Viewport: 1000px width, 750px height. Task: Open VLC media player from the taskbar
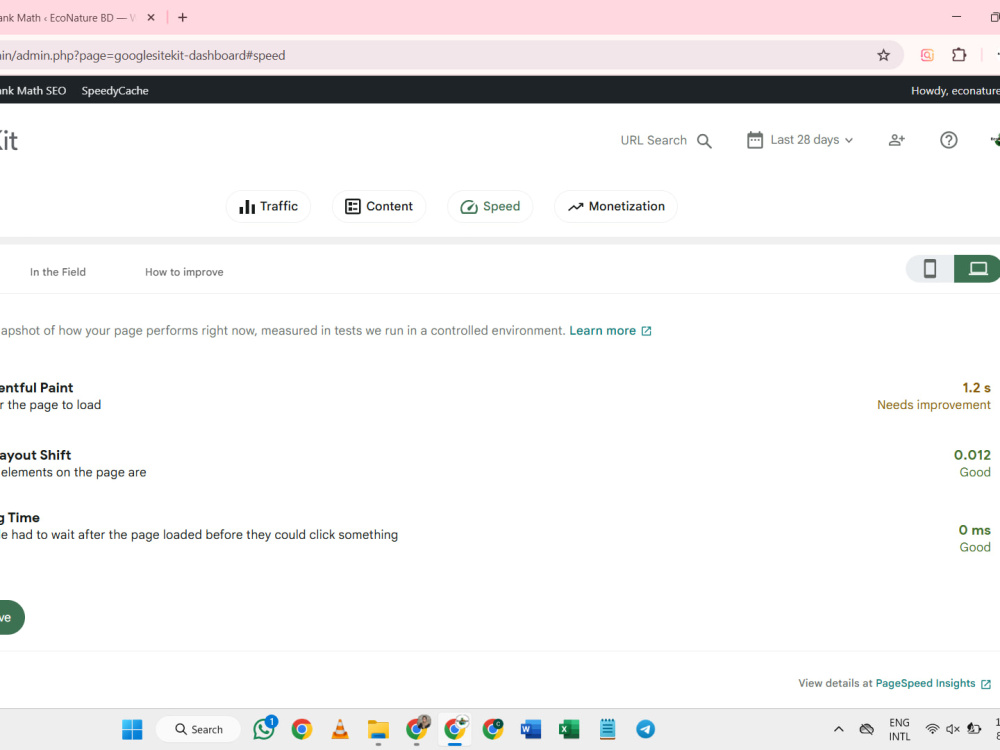(340, 729)
